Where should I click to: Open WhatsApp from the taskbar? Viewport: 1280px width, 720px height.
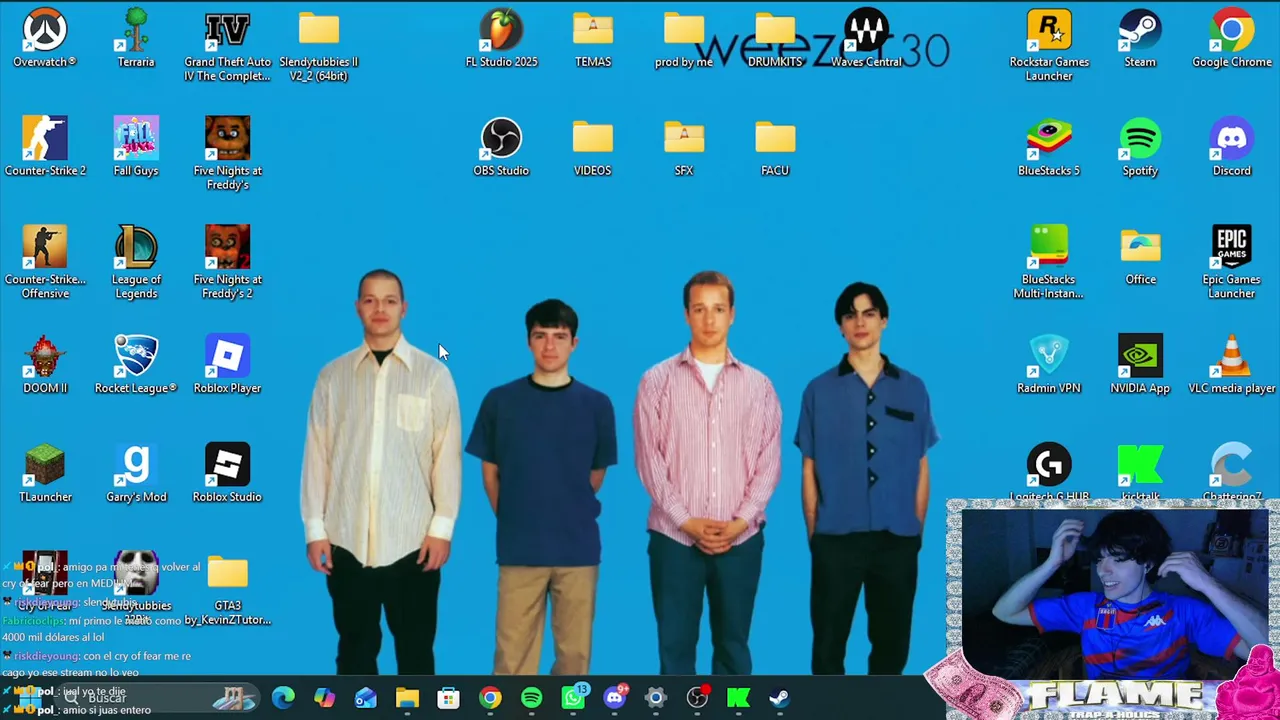573,698
